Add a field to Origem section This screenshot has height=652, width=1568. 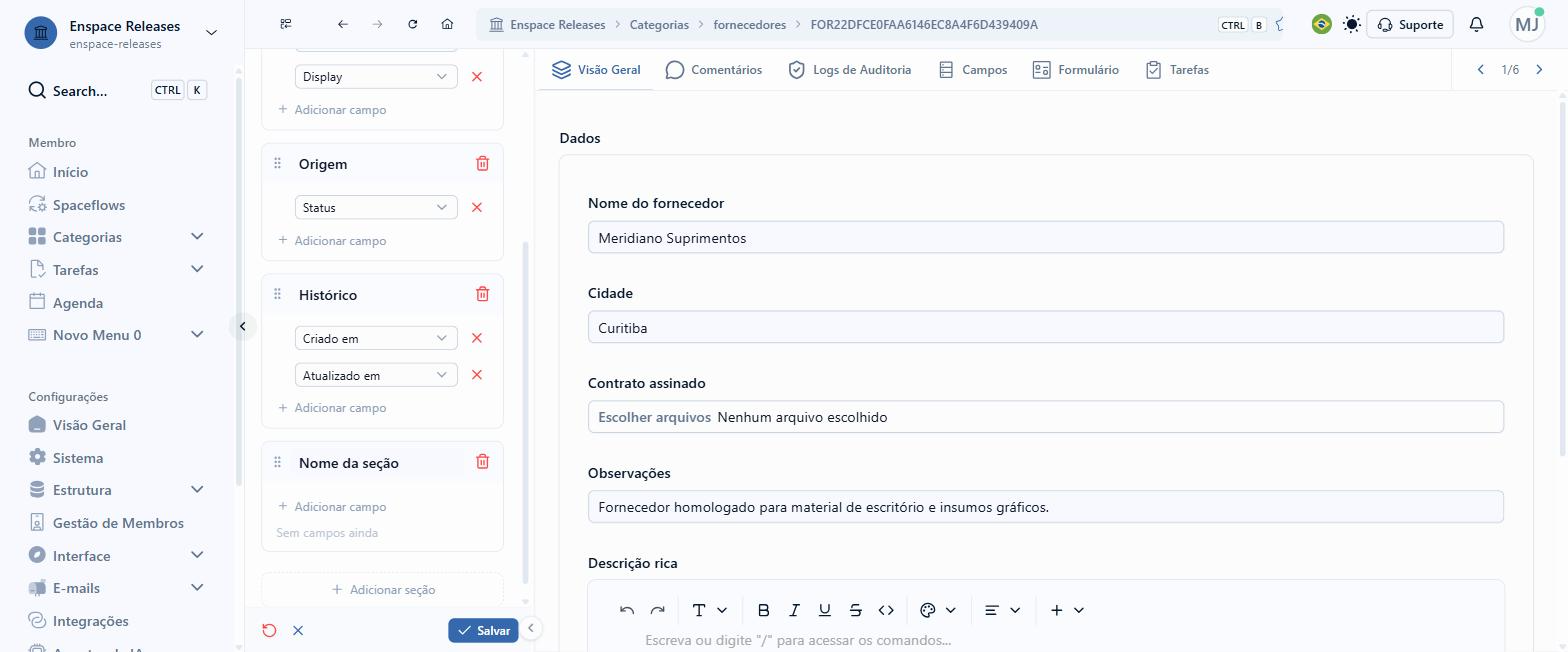332,241
